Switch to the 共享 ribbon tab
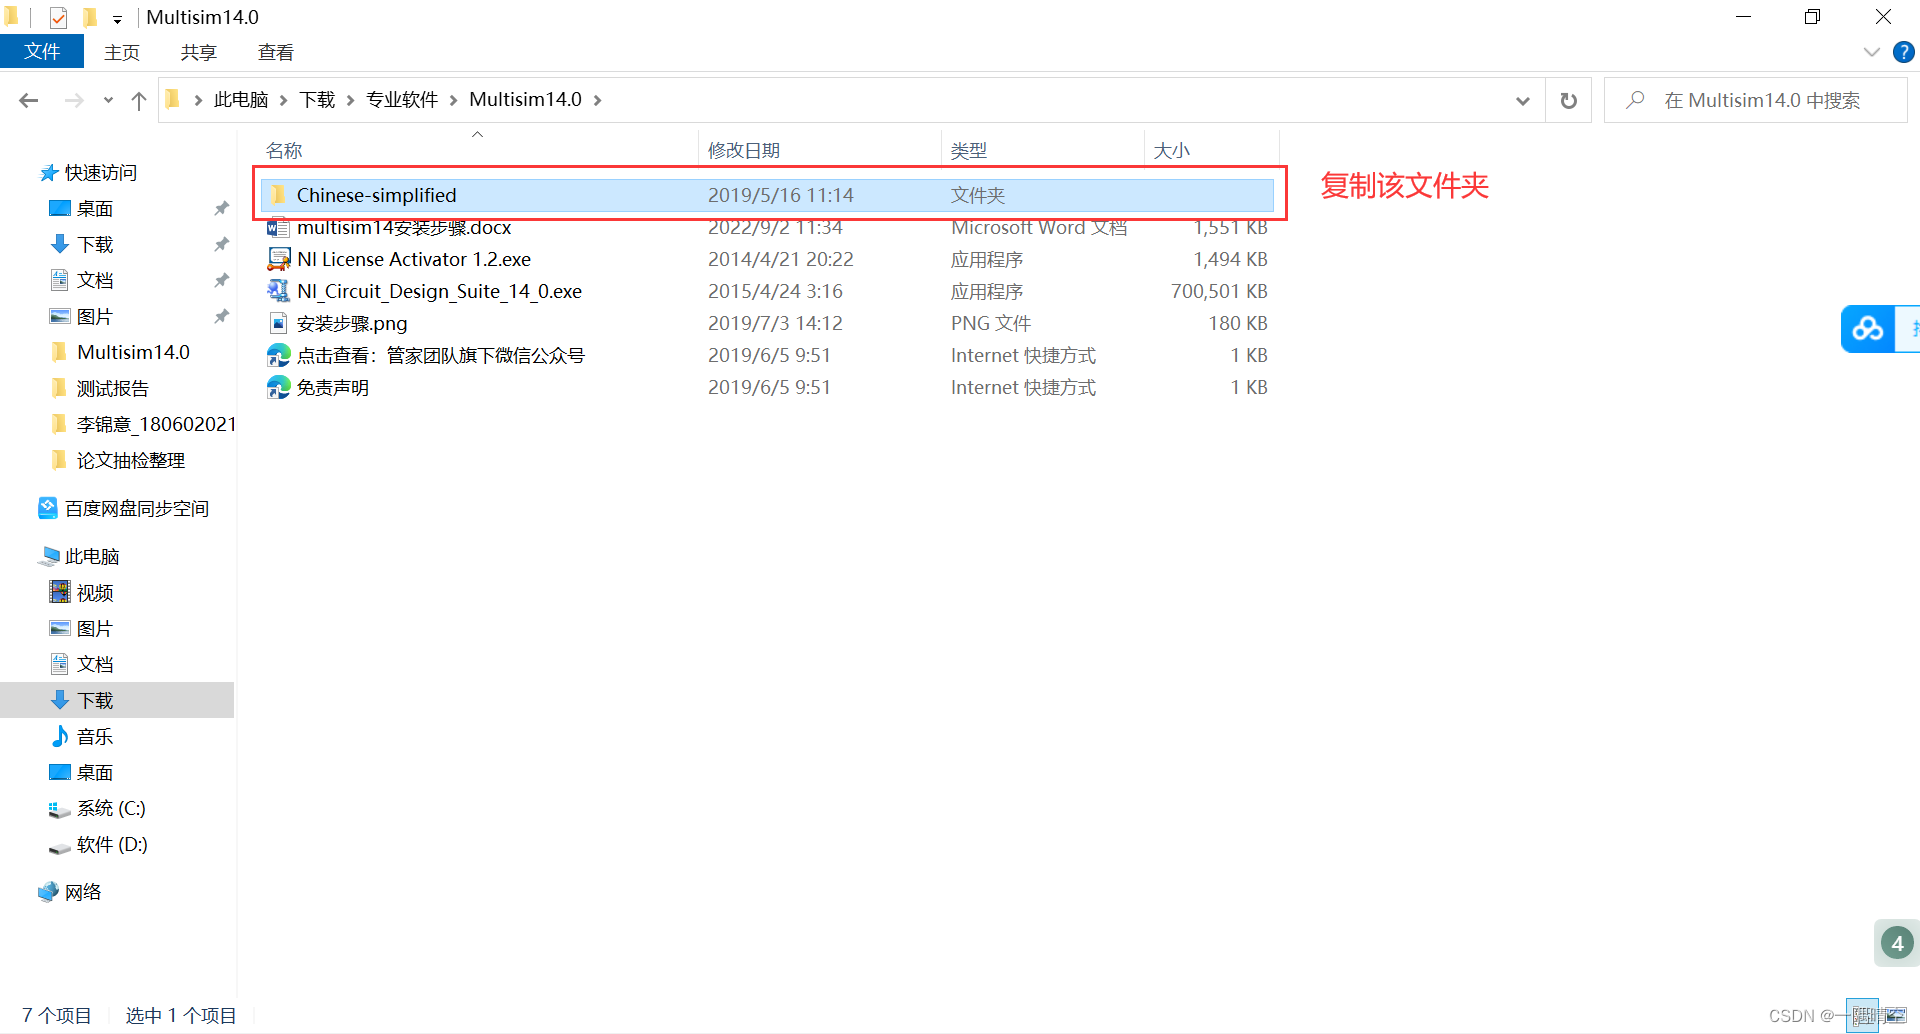Image resolution: width=1920 pixels, height=1034 pixels. point(199,52)
